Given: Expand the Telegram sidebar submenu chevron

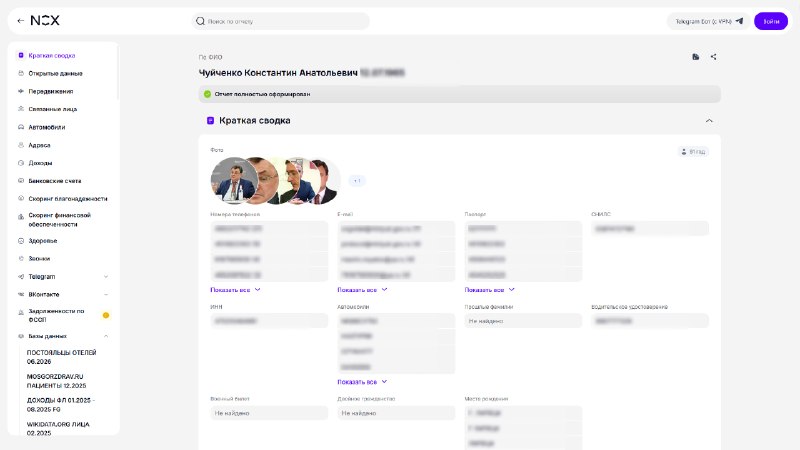Looking at the screenshot, I should click(x=106, y=277).
